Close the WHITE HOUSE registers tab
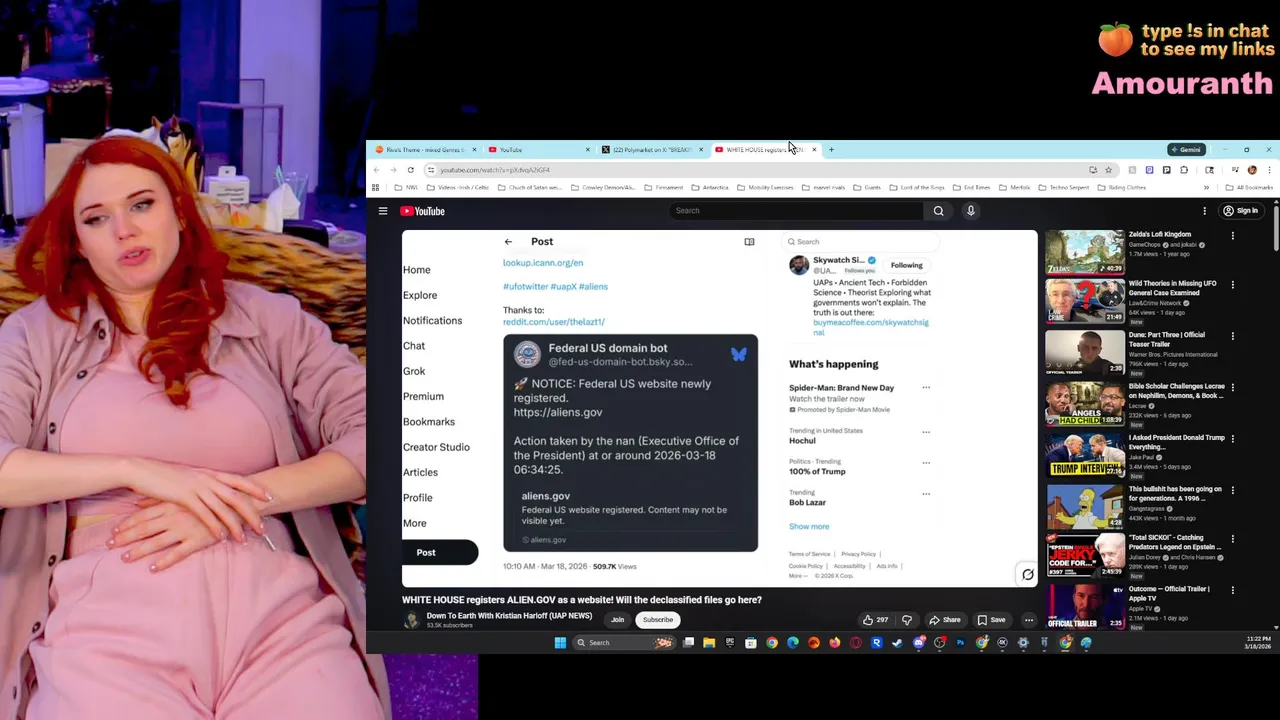Screen dimensions: 1280x720 click(814, 150)
